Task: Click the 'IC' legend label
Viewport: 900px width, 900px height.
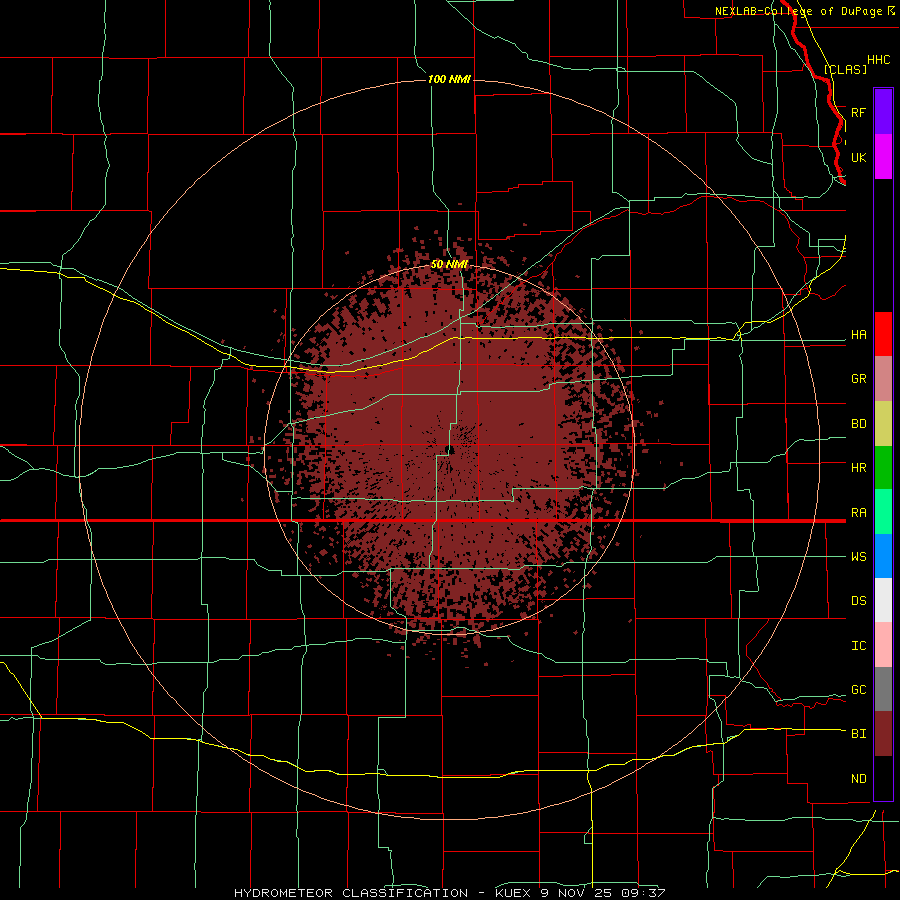Action: click(858, 646)
